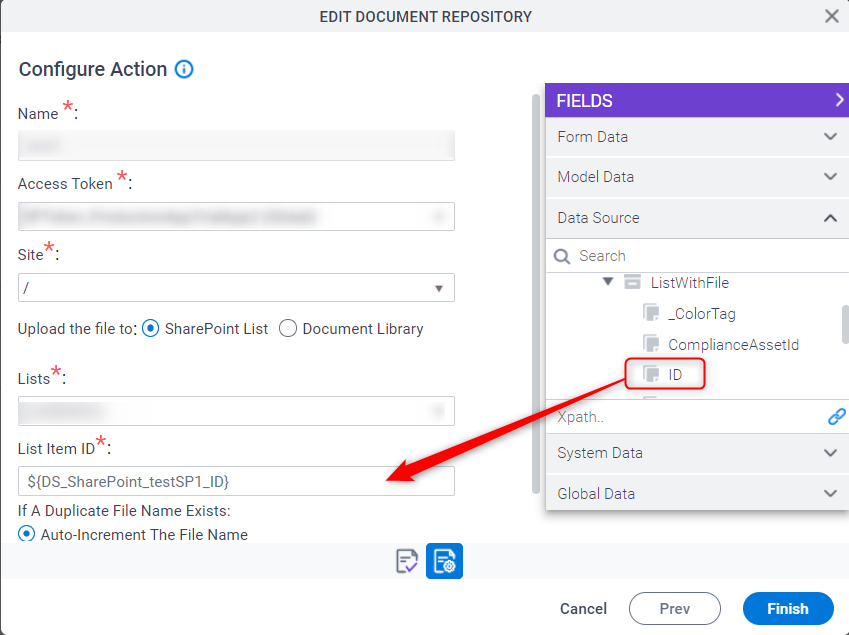
Task: Select the SharePoint List radio button
Action: (151, 328)
